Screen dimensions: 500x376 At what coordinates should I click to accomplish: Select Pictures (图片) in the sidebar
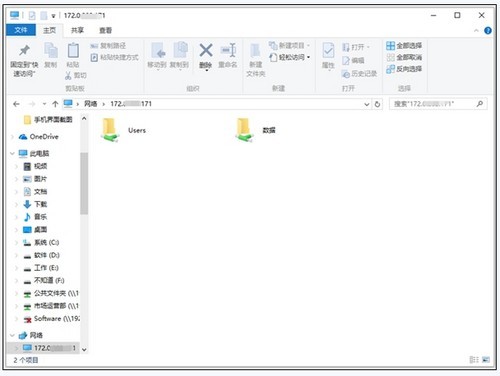(x=35, y=179)
